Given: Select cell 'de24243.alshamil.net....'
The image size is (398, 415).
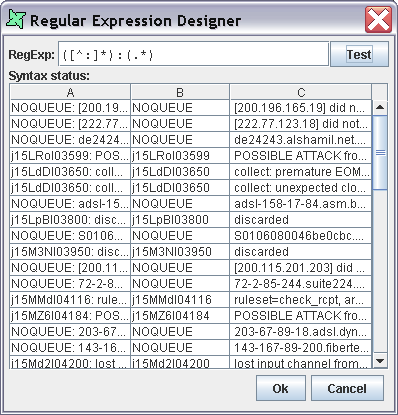Looking at the screenshot, I should coord(301,140).
